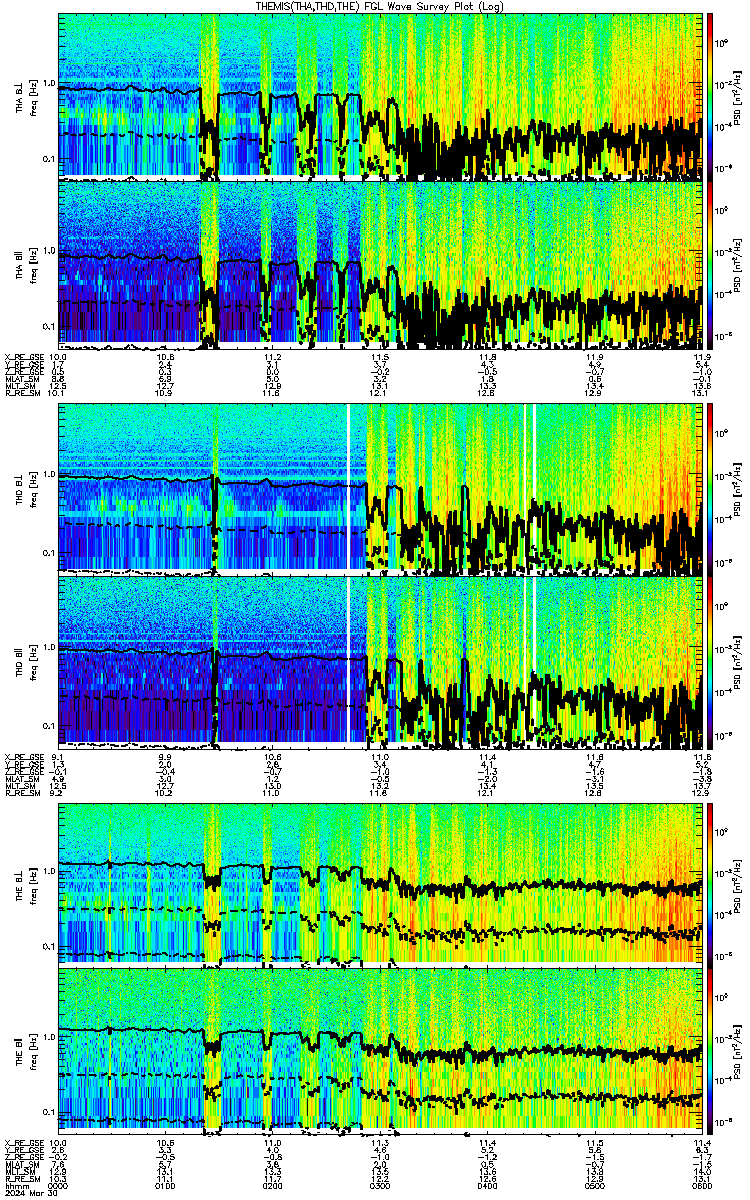
Task: Click the PSD color bar beside THA B∥
Action: pyautogui.click(x=710, y=264)
